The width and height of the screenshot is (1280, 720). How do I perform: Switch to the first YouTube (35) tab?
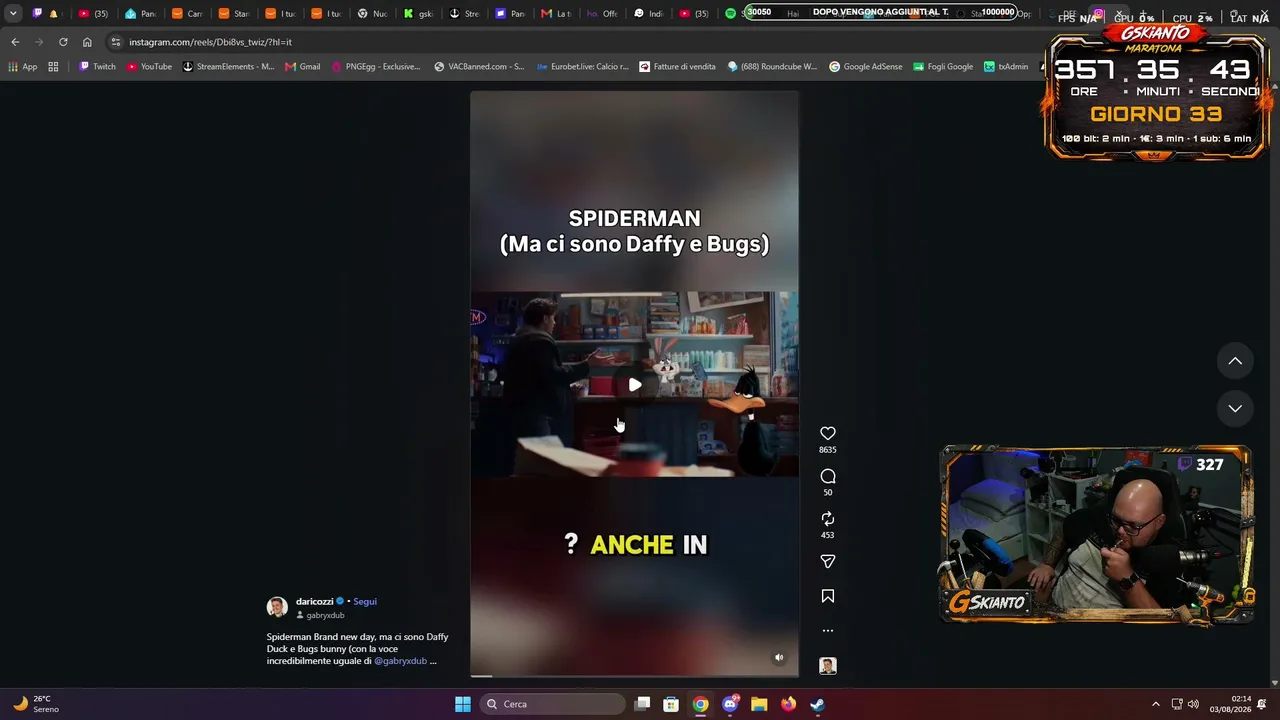pos(93,14)
